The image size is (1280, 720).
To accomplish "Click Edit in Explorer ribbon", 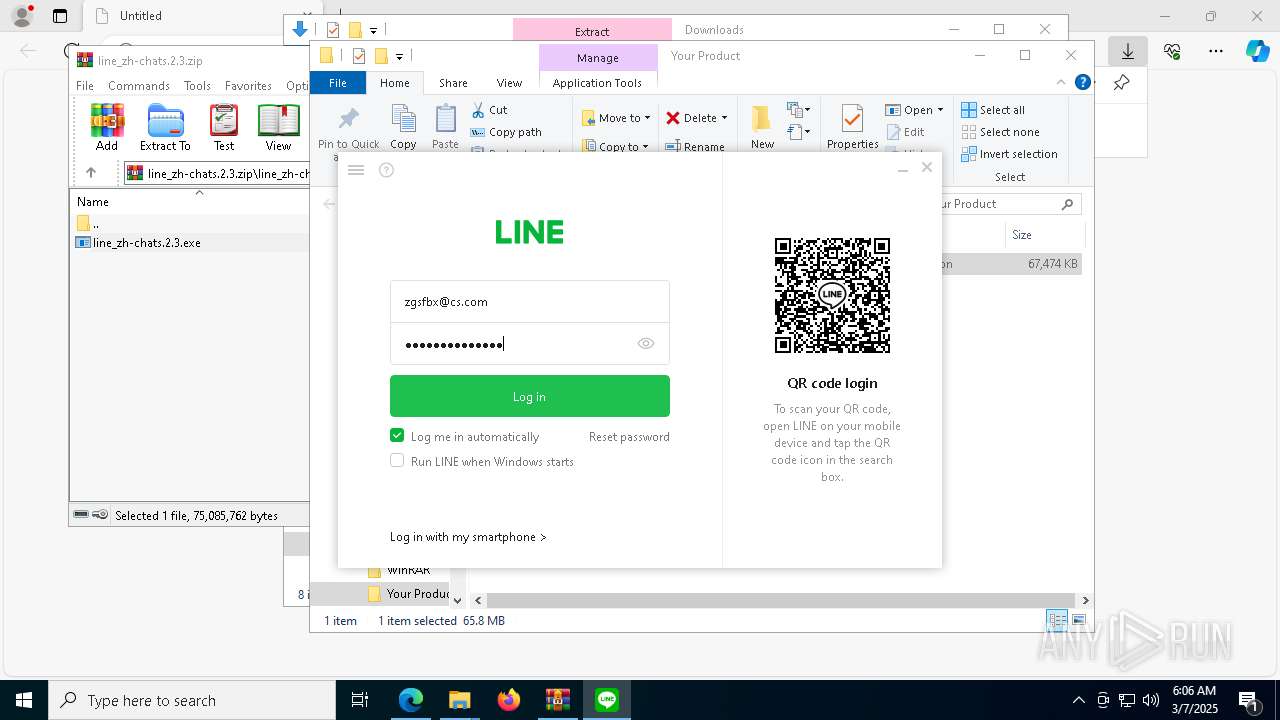I will (x=906, y=132).
